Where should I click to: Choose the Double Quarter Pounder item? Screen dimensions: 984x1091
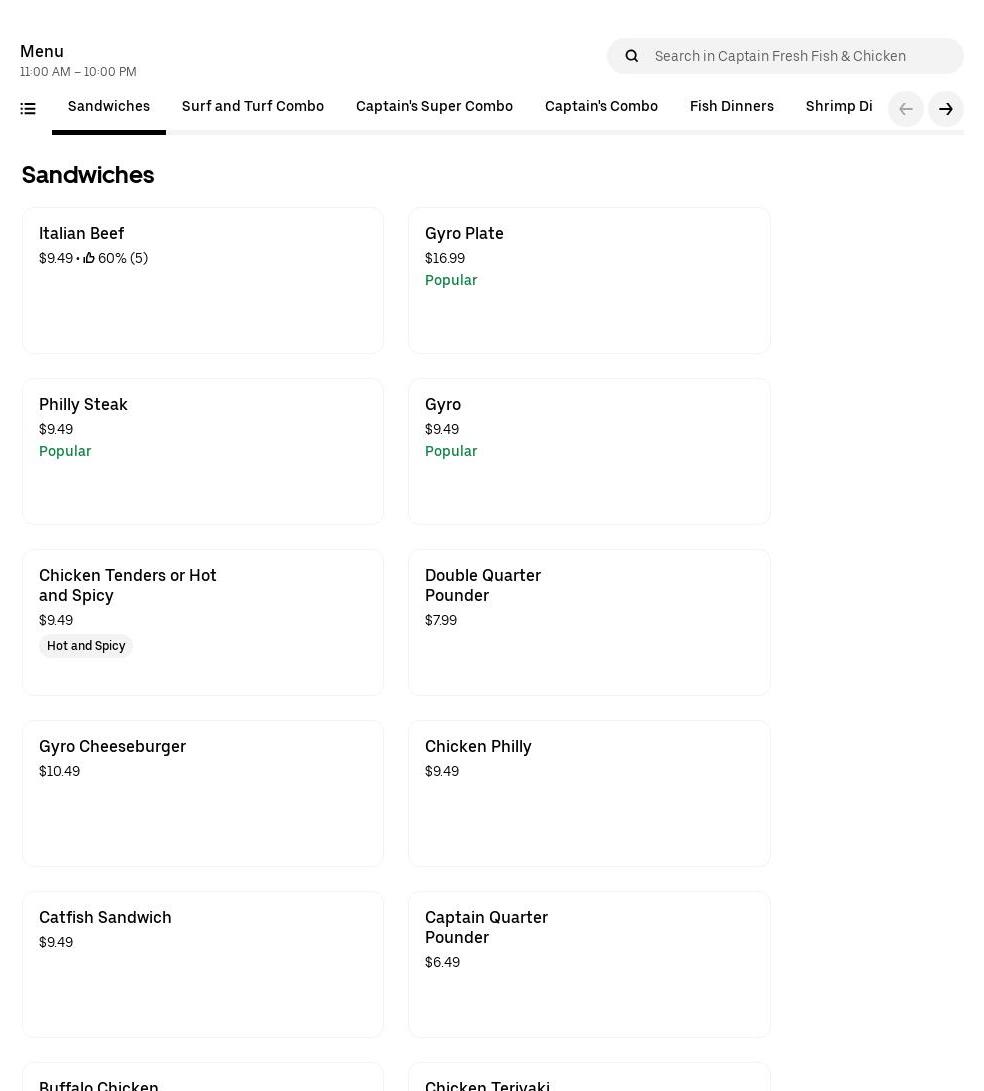pyautogui.click(x=589, y=622)
